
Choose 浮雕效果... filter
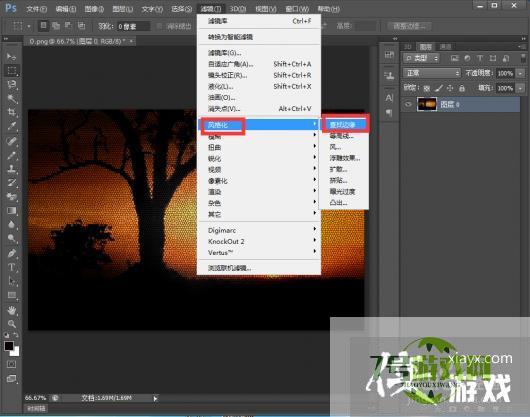(x=344, y=158)
